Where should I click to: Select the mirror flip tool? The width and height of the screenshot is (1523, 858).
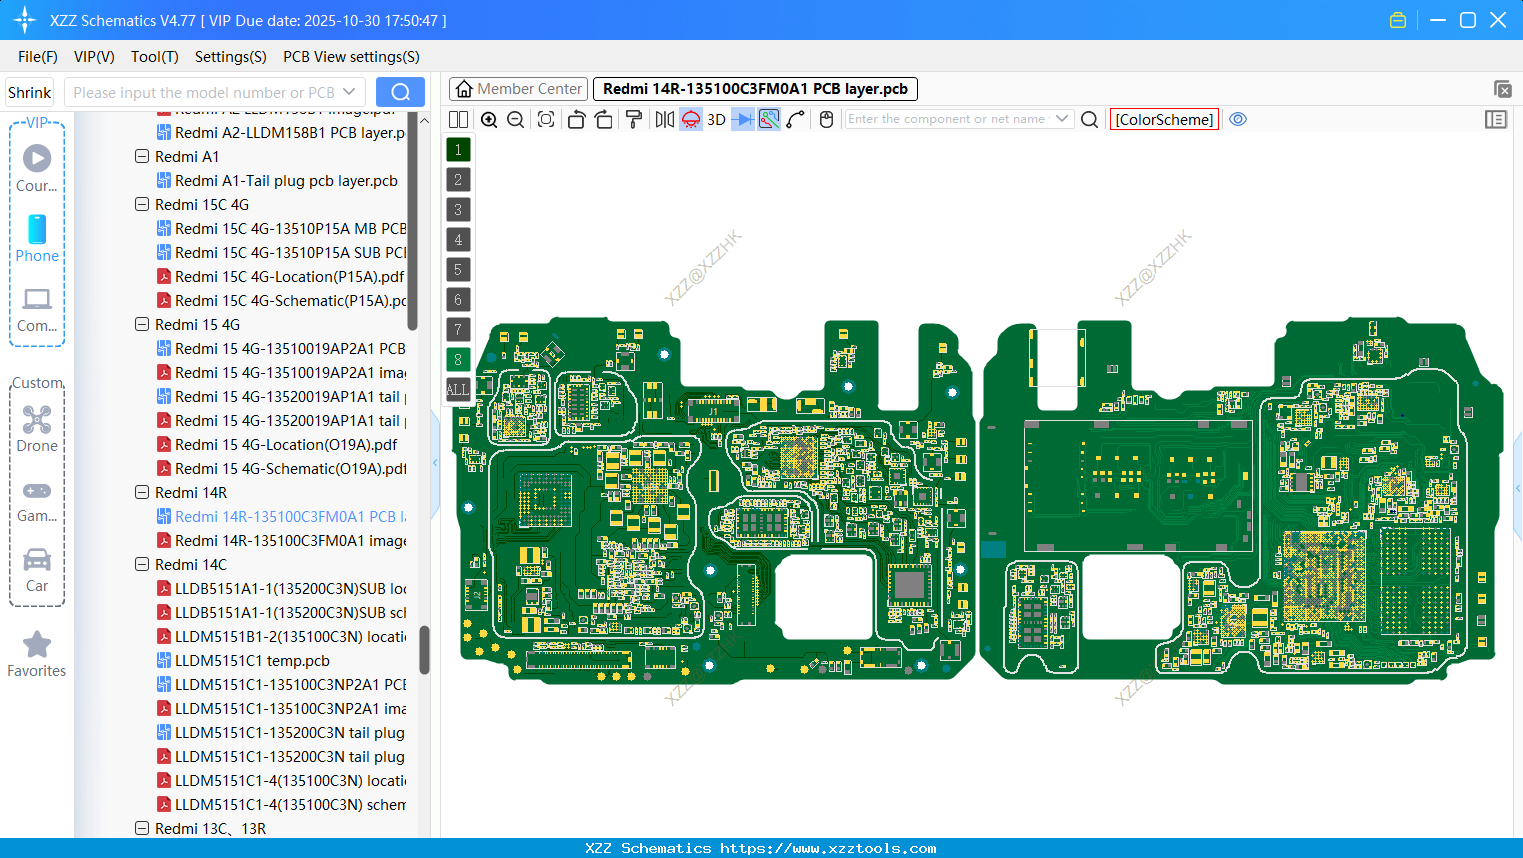[x=662, y=119]
